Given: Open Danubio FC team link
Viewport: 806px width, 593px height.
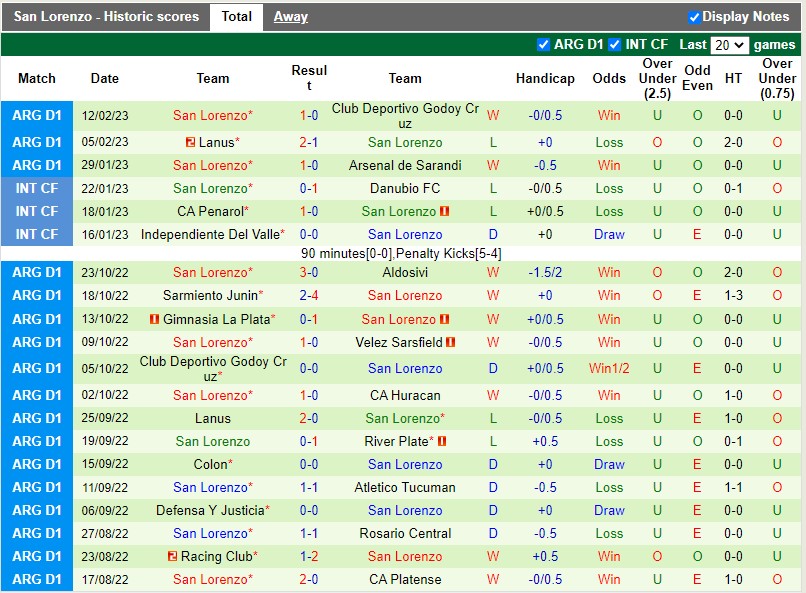Looking at the screenshot, I should [405, 189].
